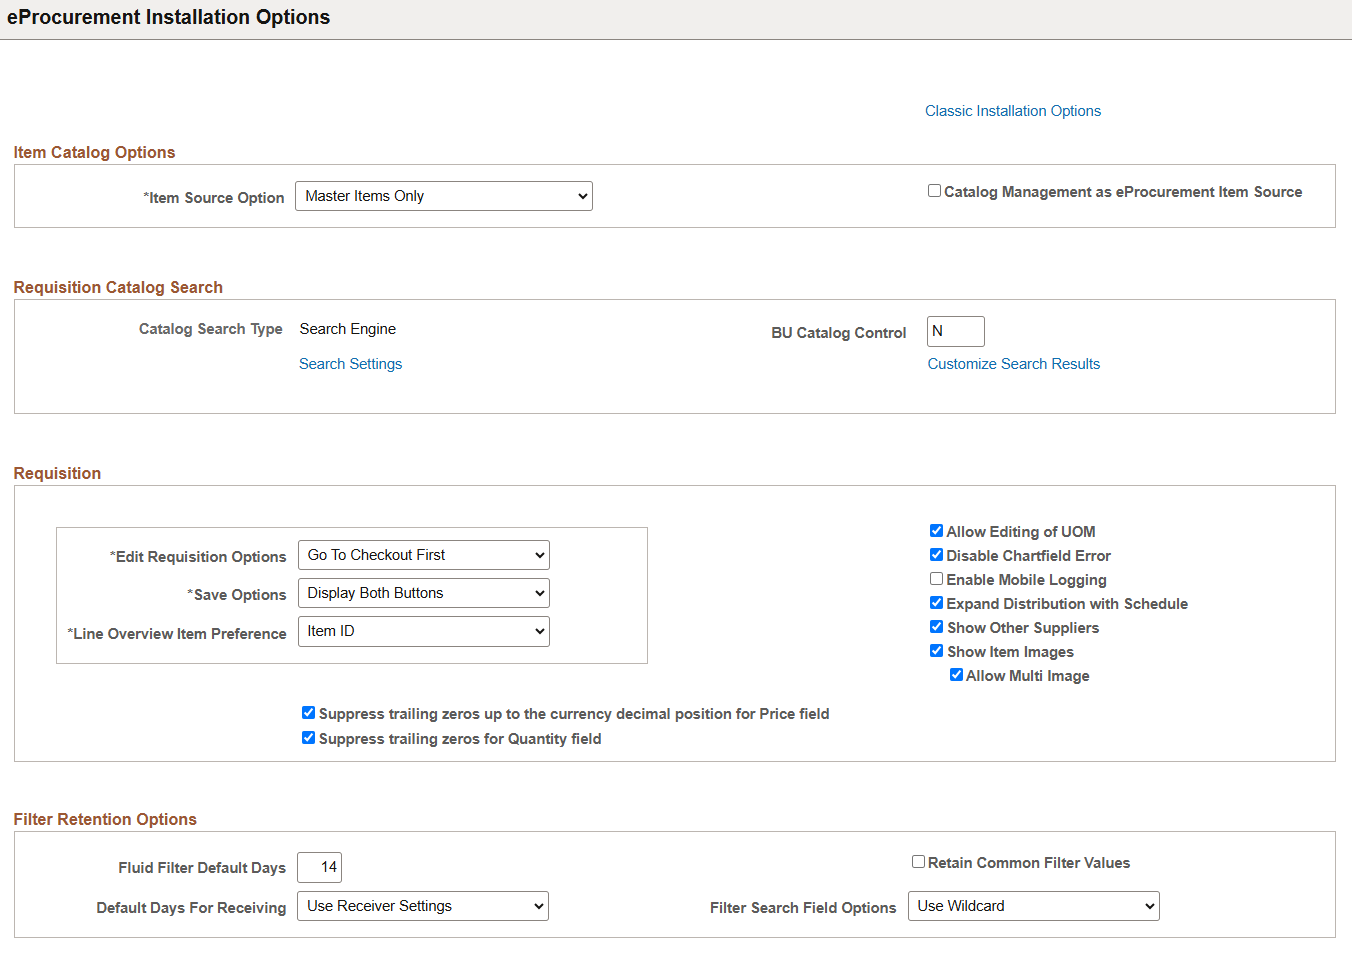Expand Line Overview Item Preference dropdown
This screenshot has width=1352, height=968.
(x=424, y=631)
